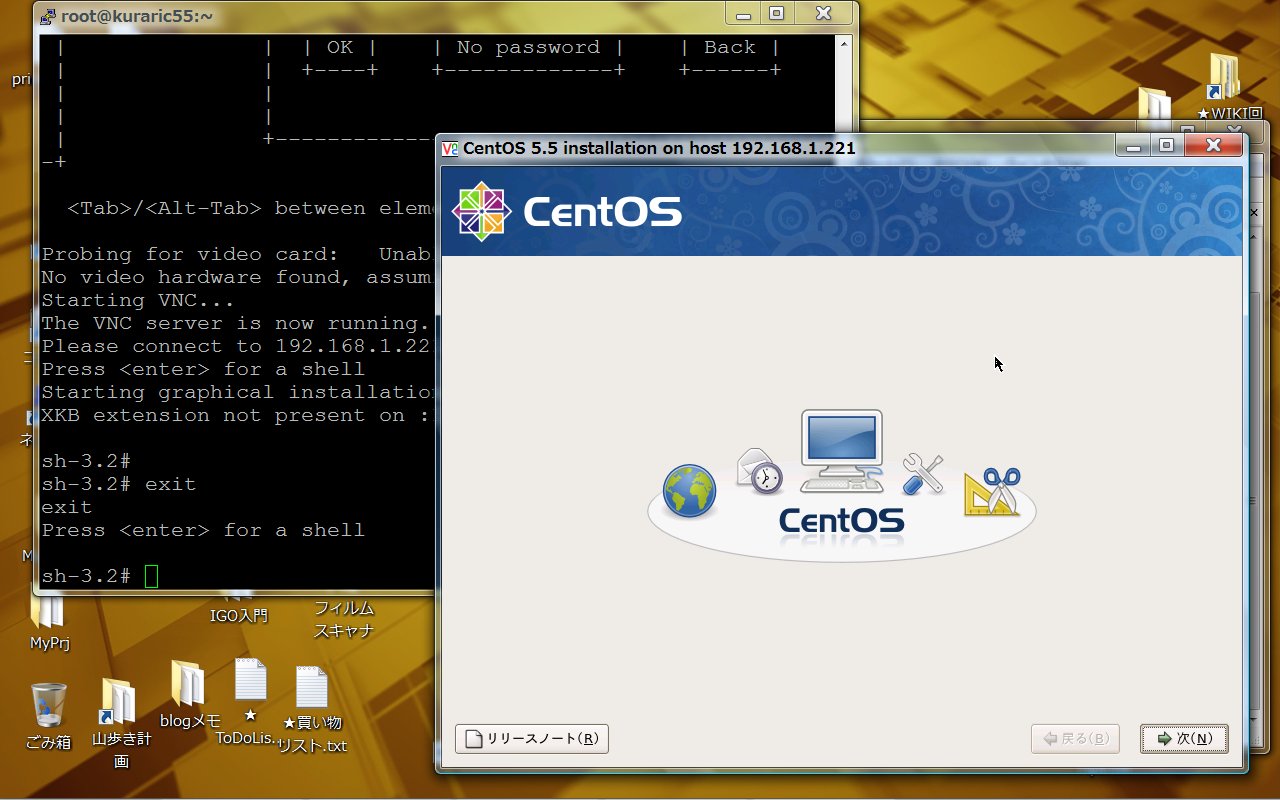Click the CentOS installation window title text
This screenshot has height=800, width=1280.
coord(659,148)
